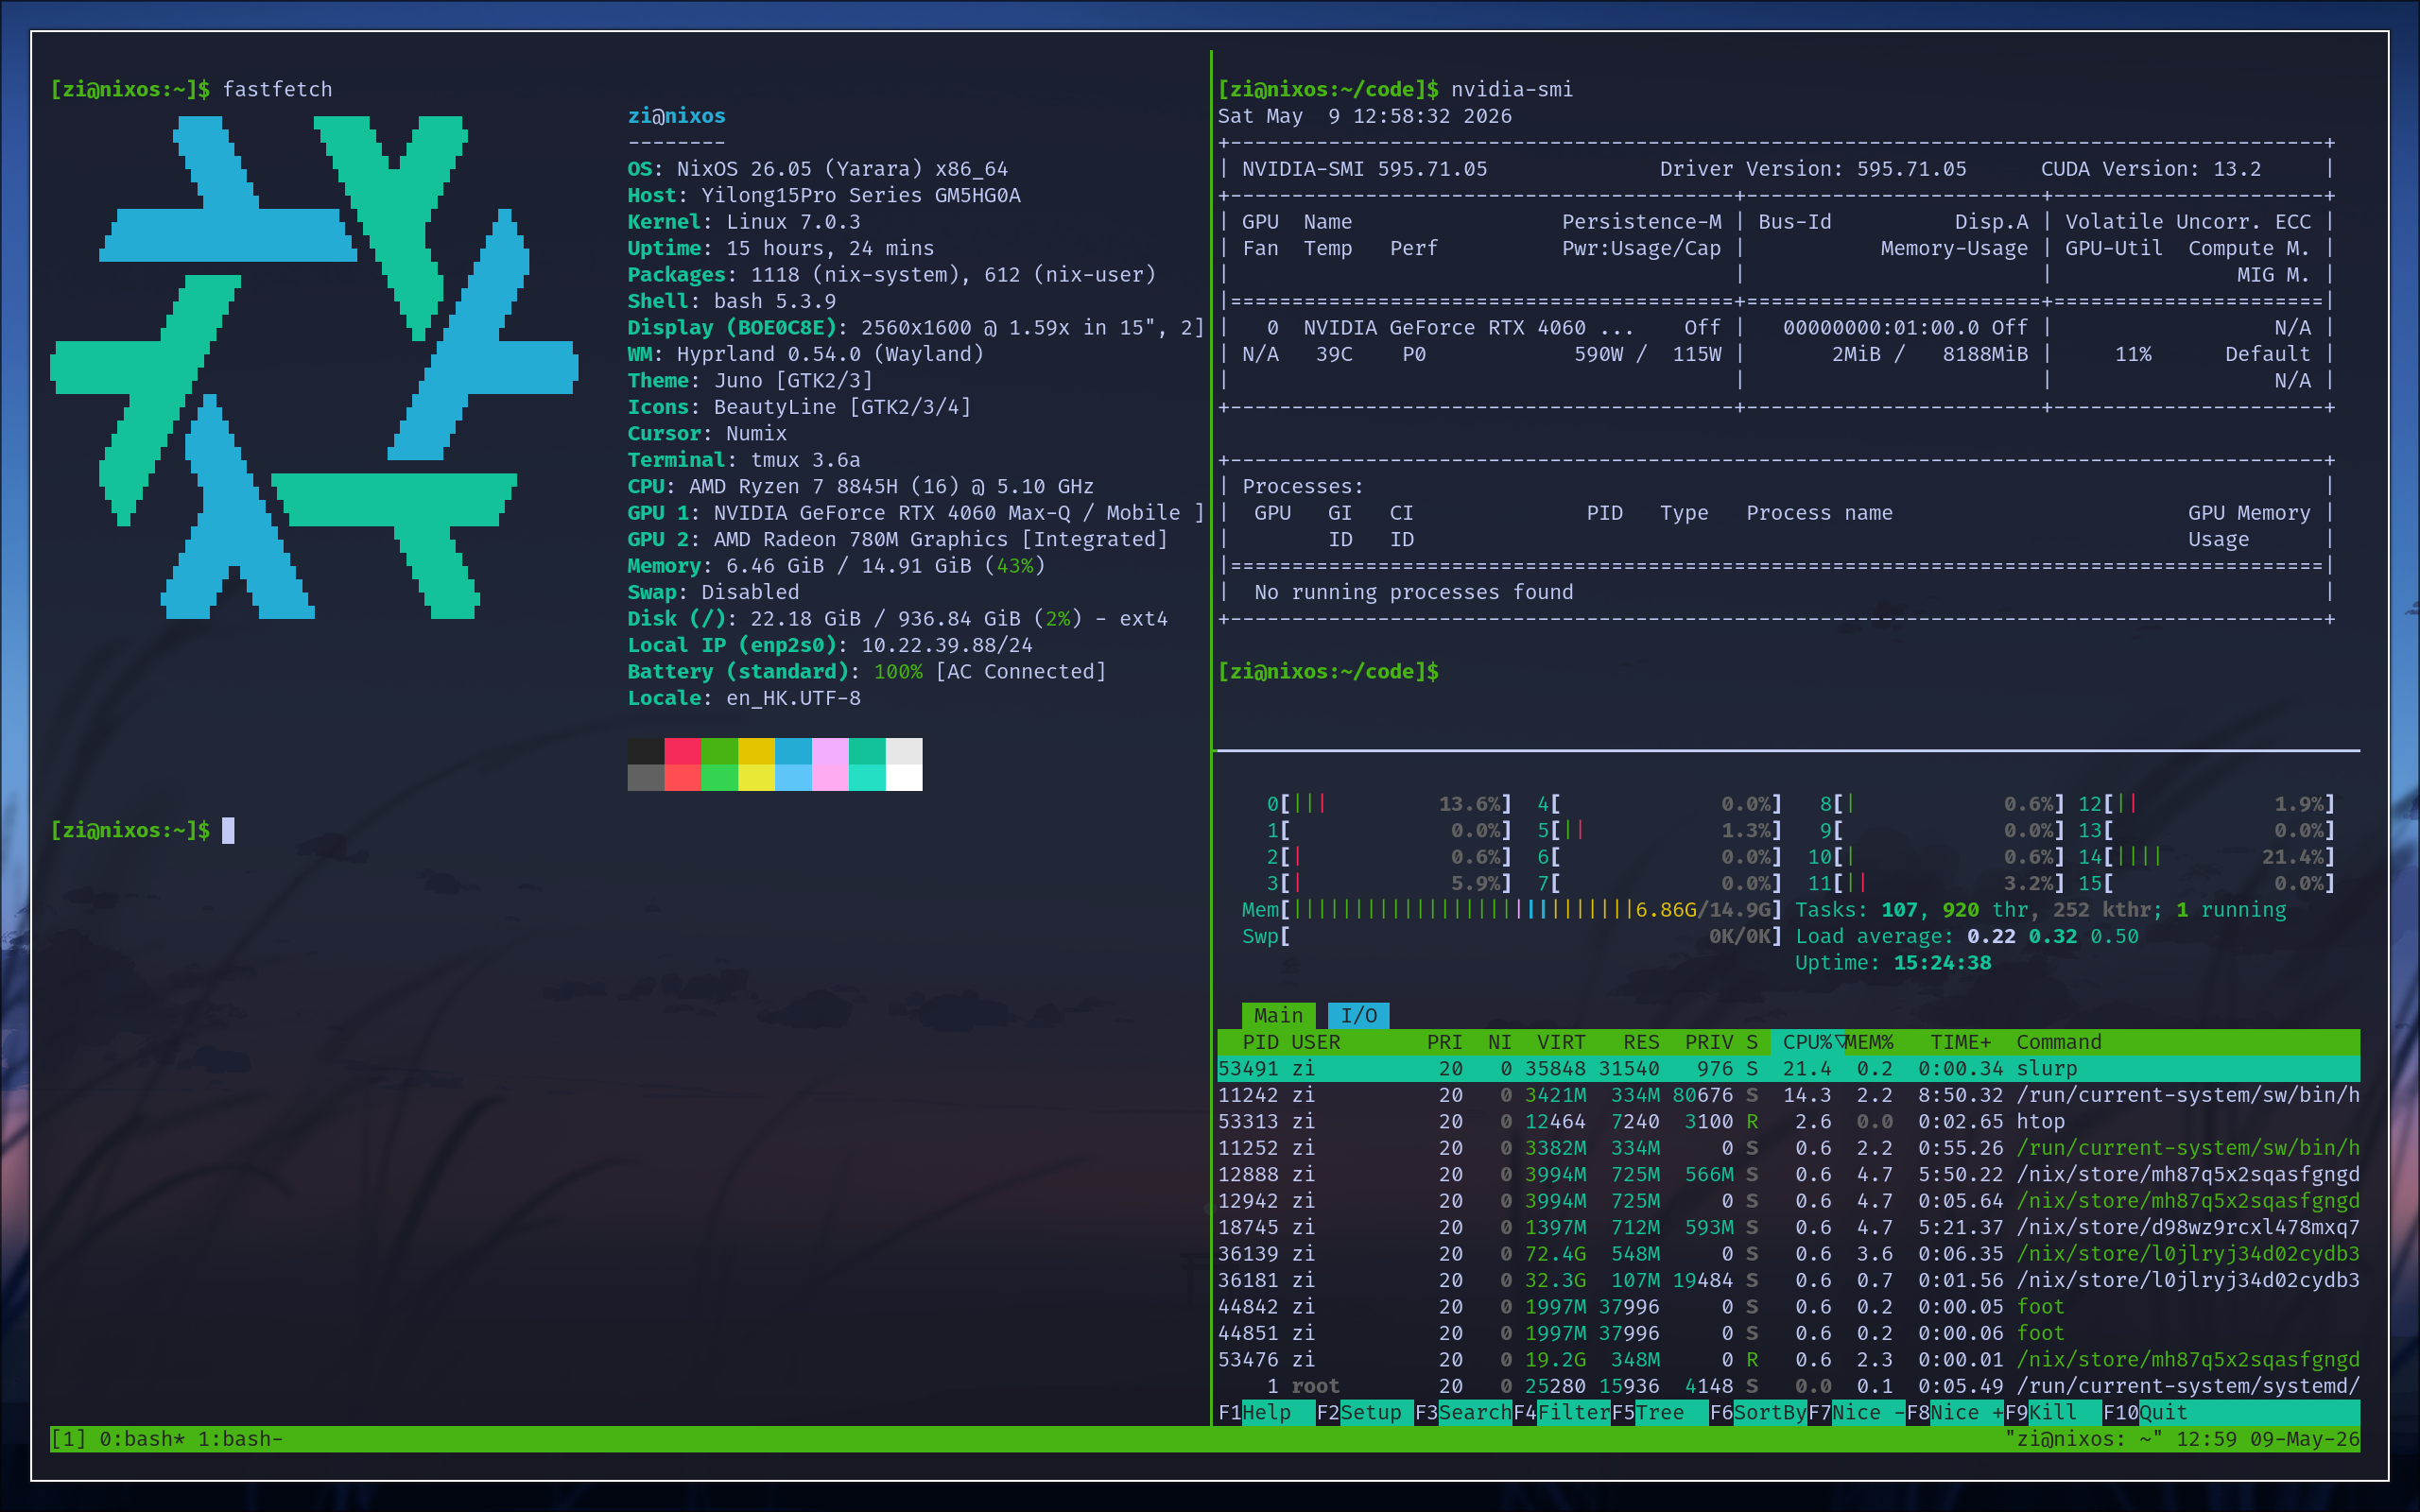Image resolution: width=2420 pixels, height=1512 pixels.
Task: Click the Load average values in htop
Action: (2053, 936)
